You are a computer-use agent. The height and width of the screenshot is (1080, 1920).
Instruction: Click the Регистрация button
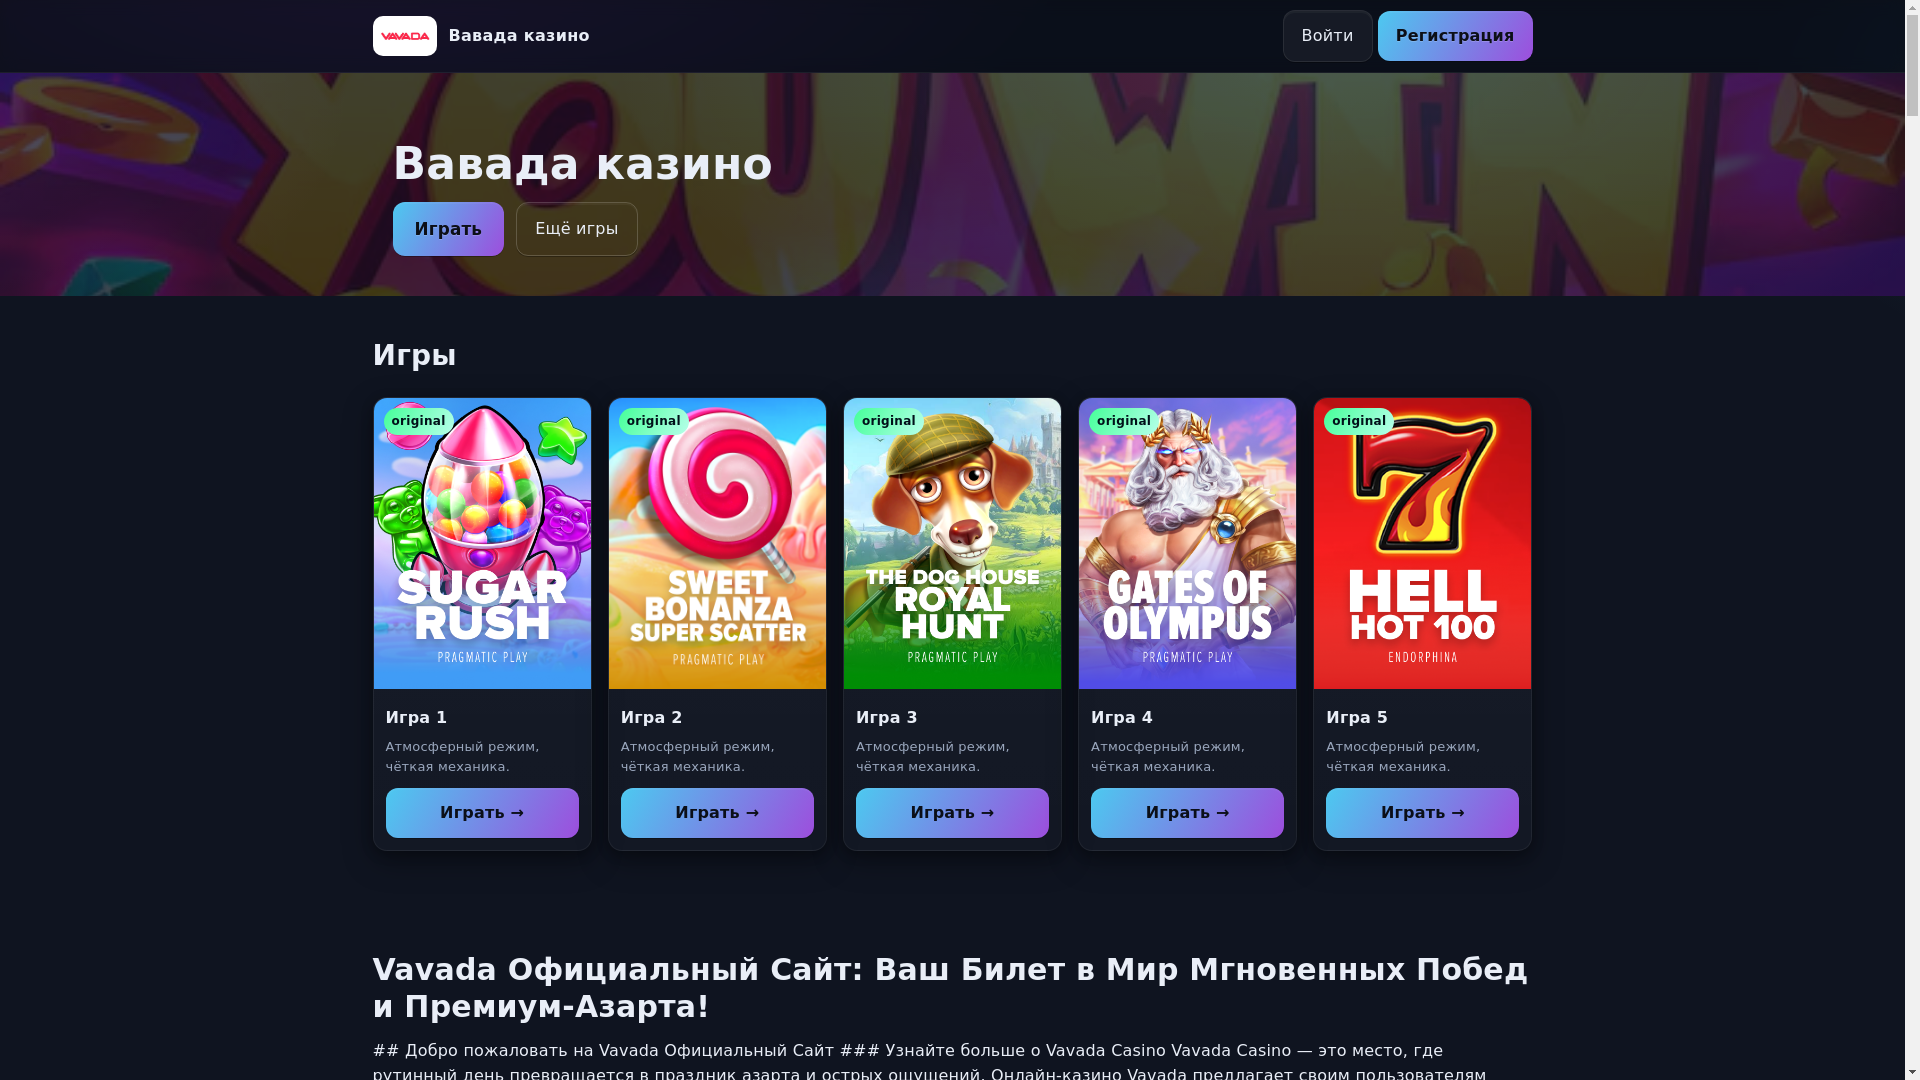click(1455, 36)
